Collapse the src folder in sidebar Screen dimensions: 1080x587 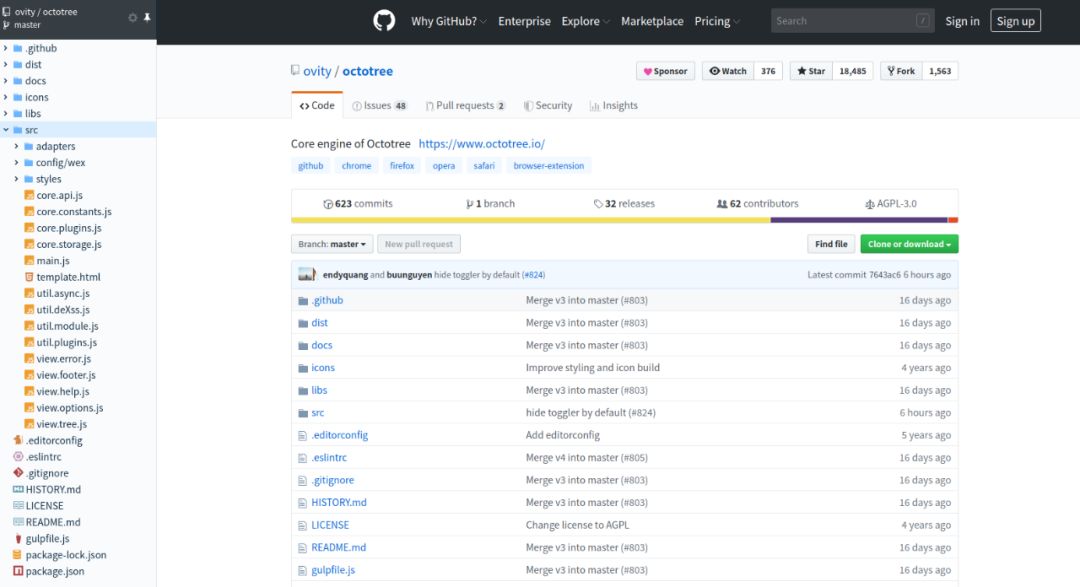6,130
